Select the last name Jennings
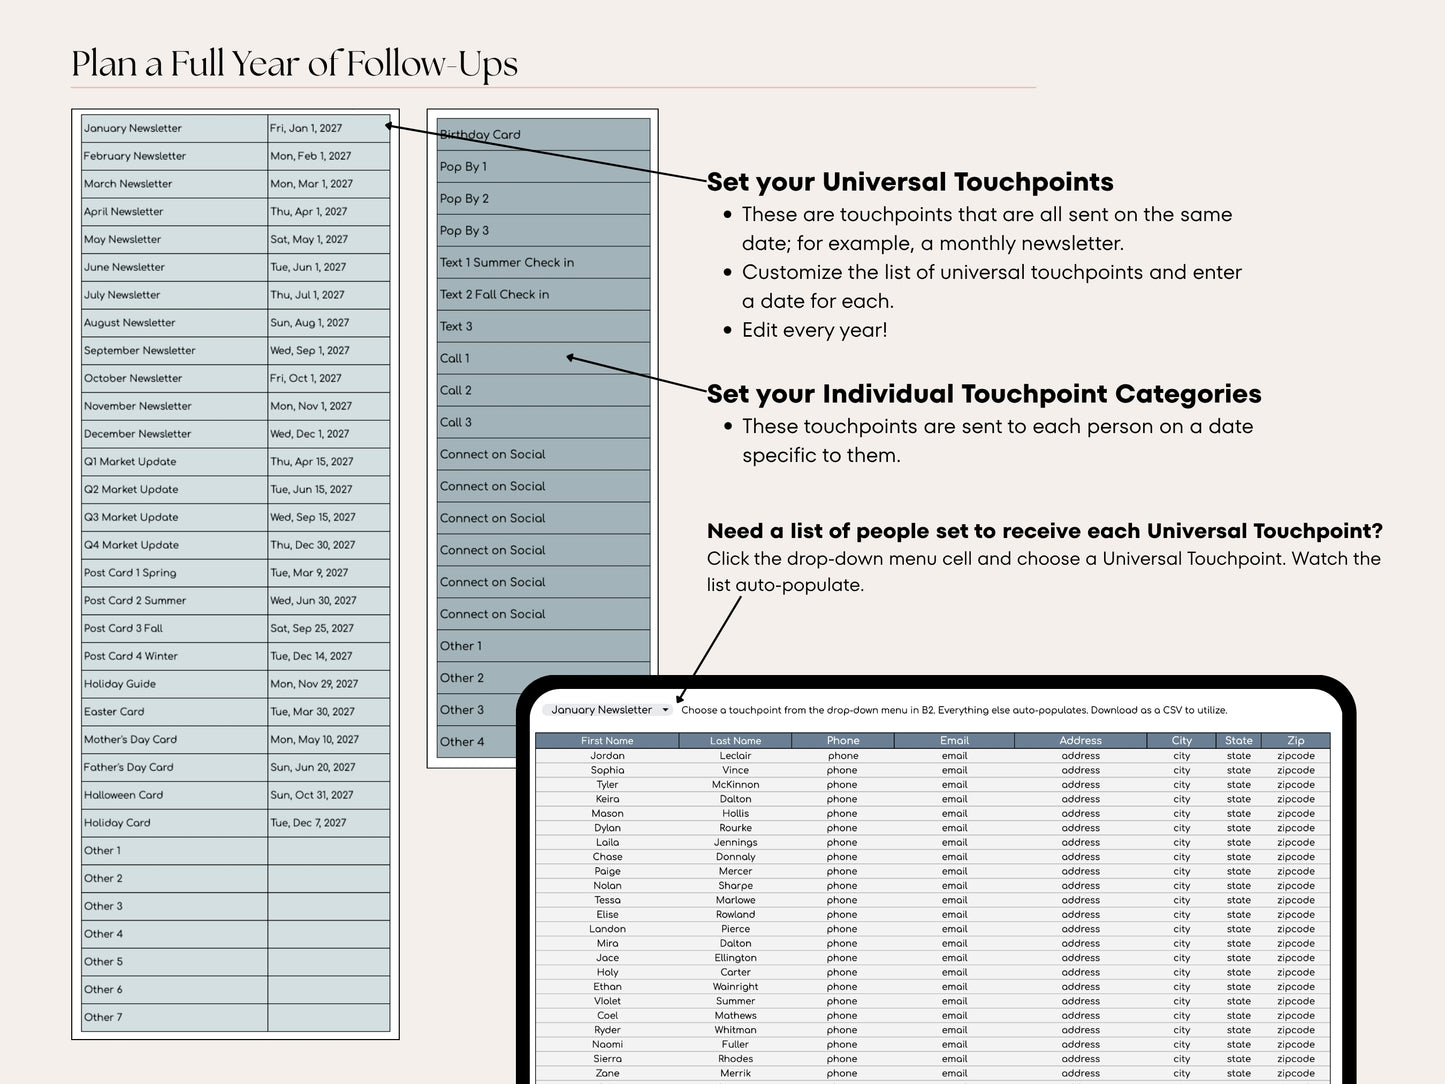Screen dimensions: 1445x1084 click(735, 843)
